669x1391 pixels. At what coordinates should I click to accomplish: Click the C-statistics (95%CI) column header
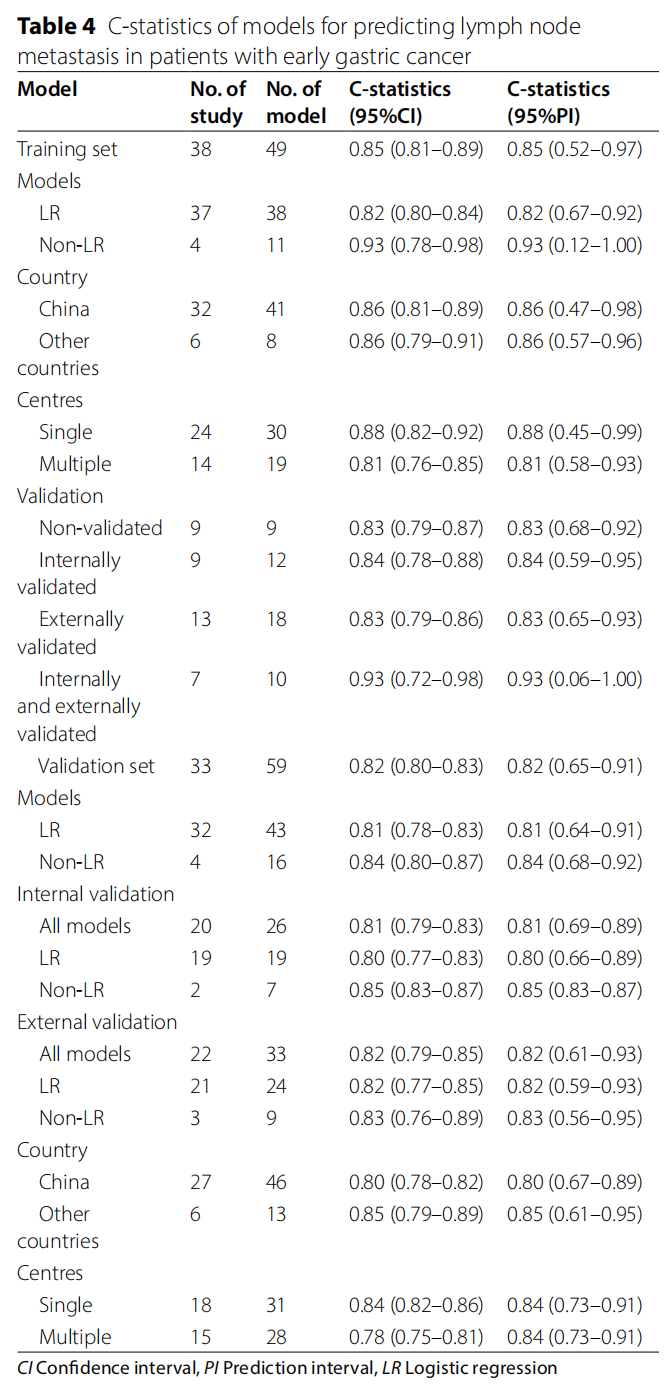pyautogui.click(x=400, y=102)
